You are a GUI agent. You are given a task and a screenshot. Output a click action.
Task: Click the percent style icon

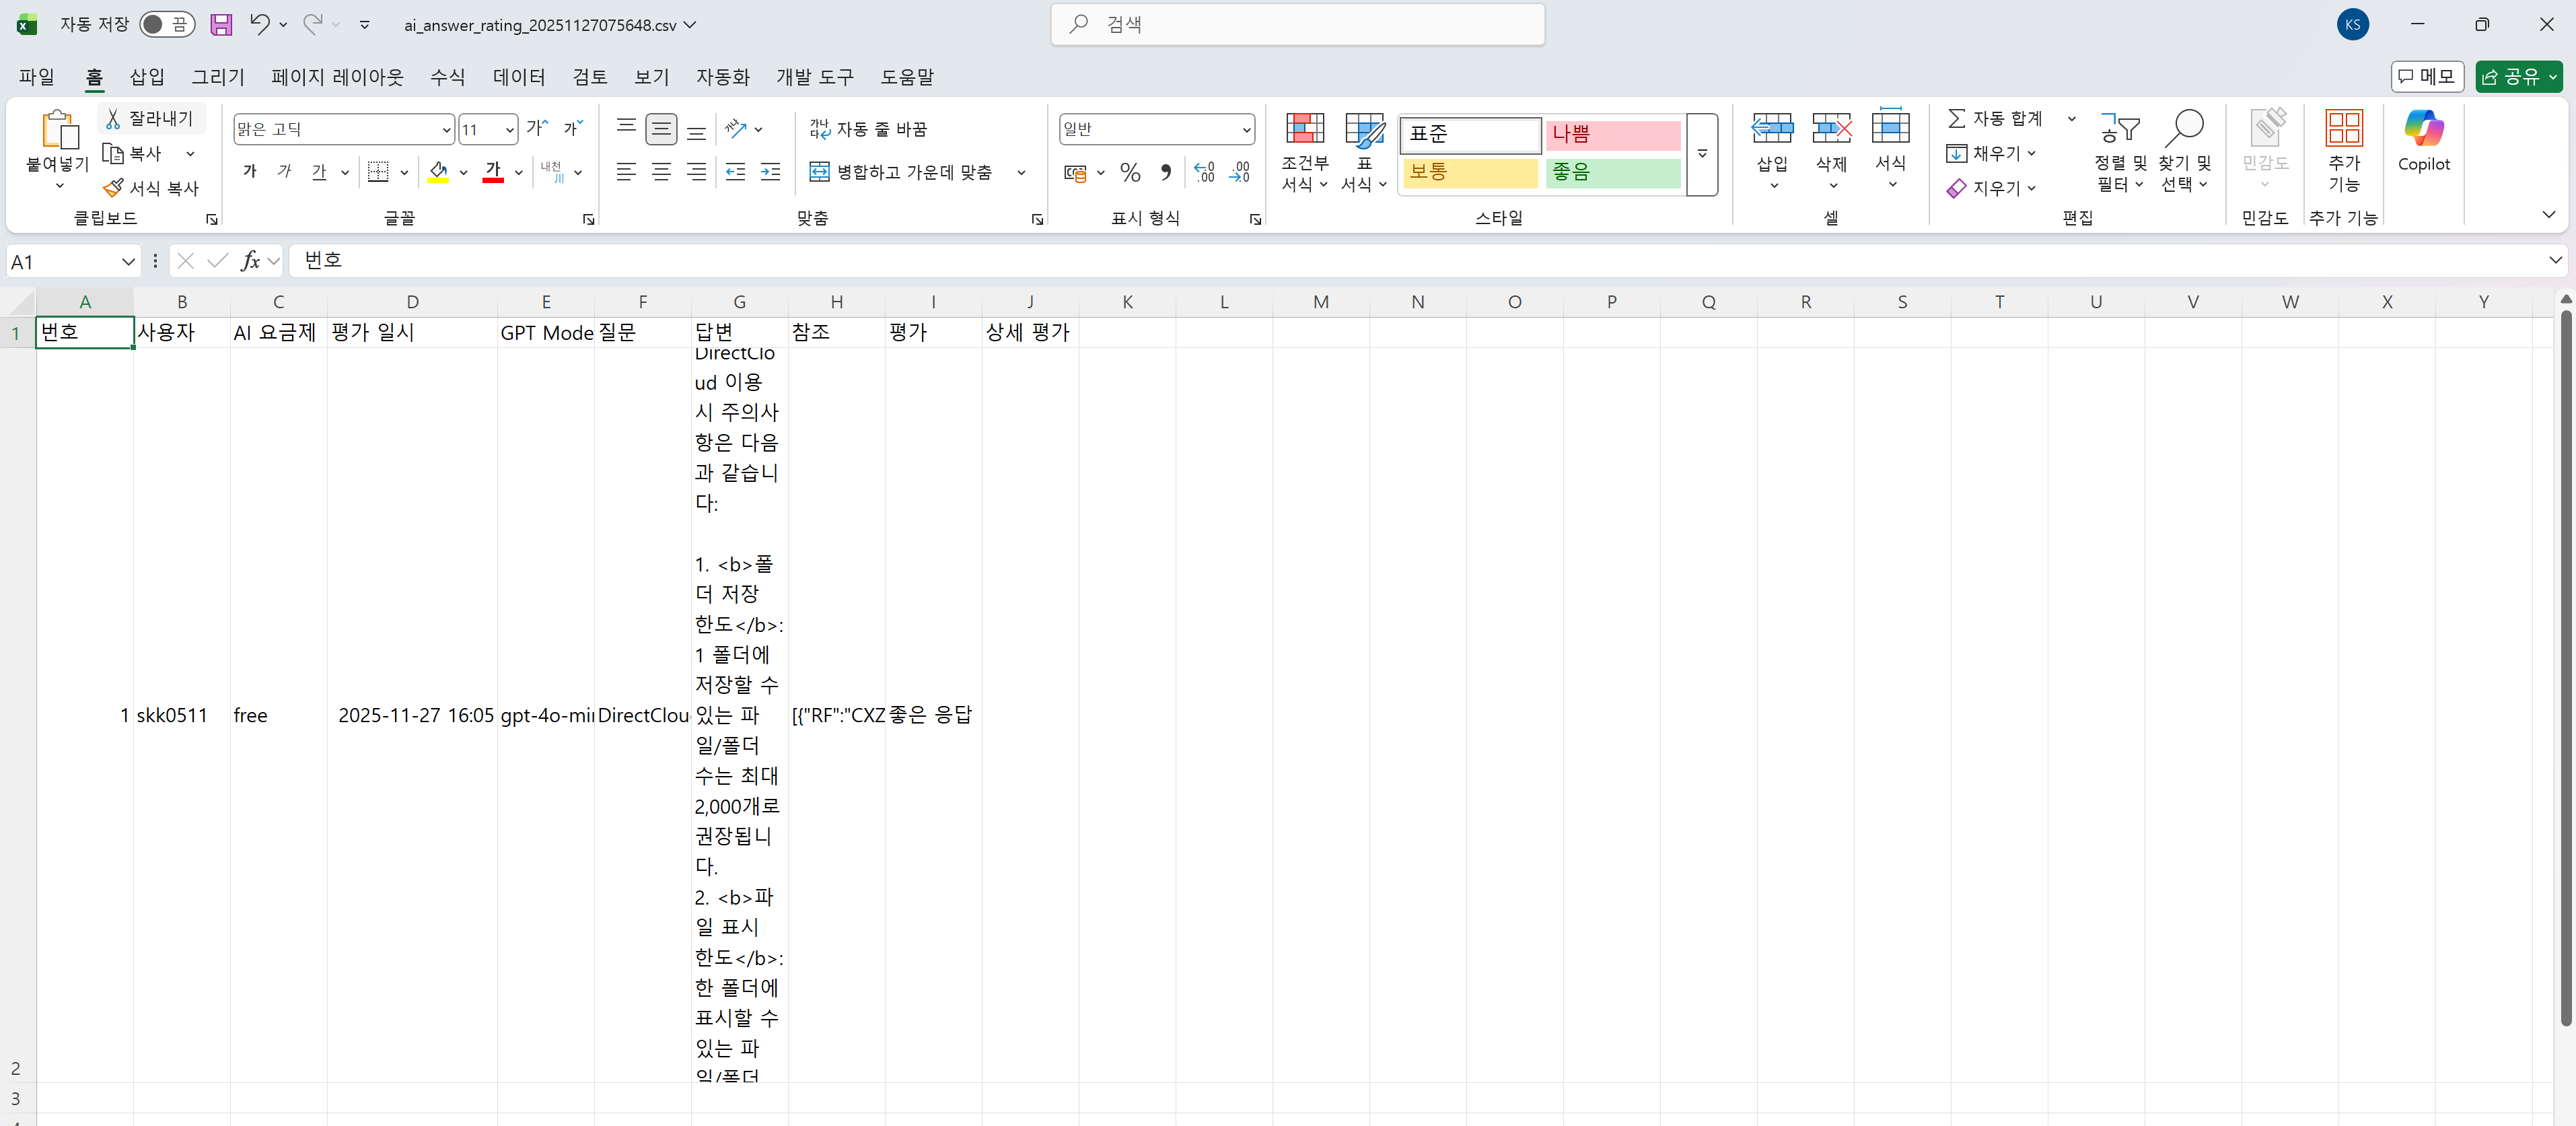1130,173
